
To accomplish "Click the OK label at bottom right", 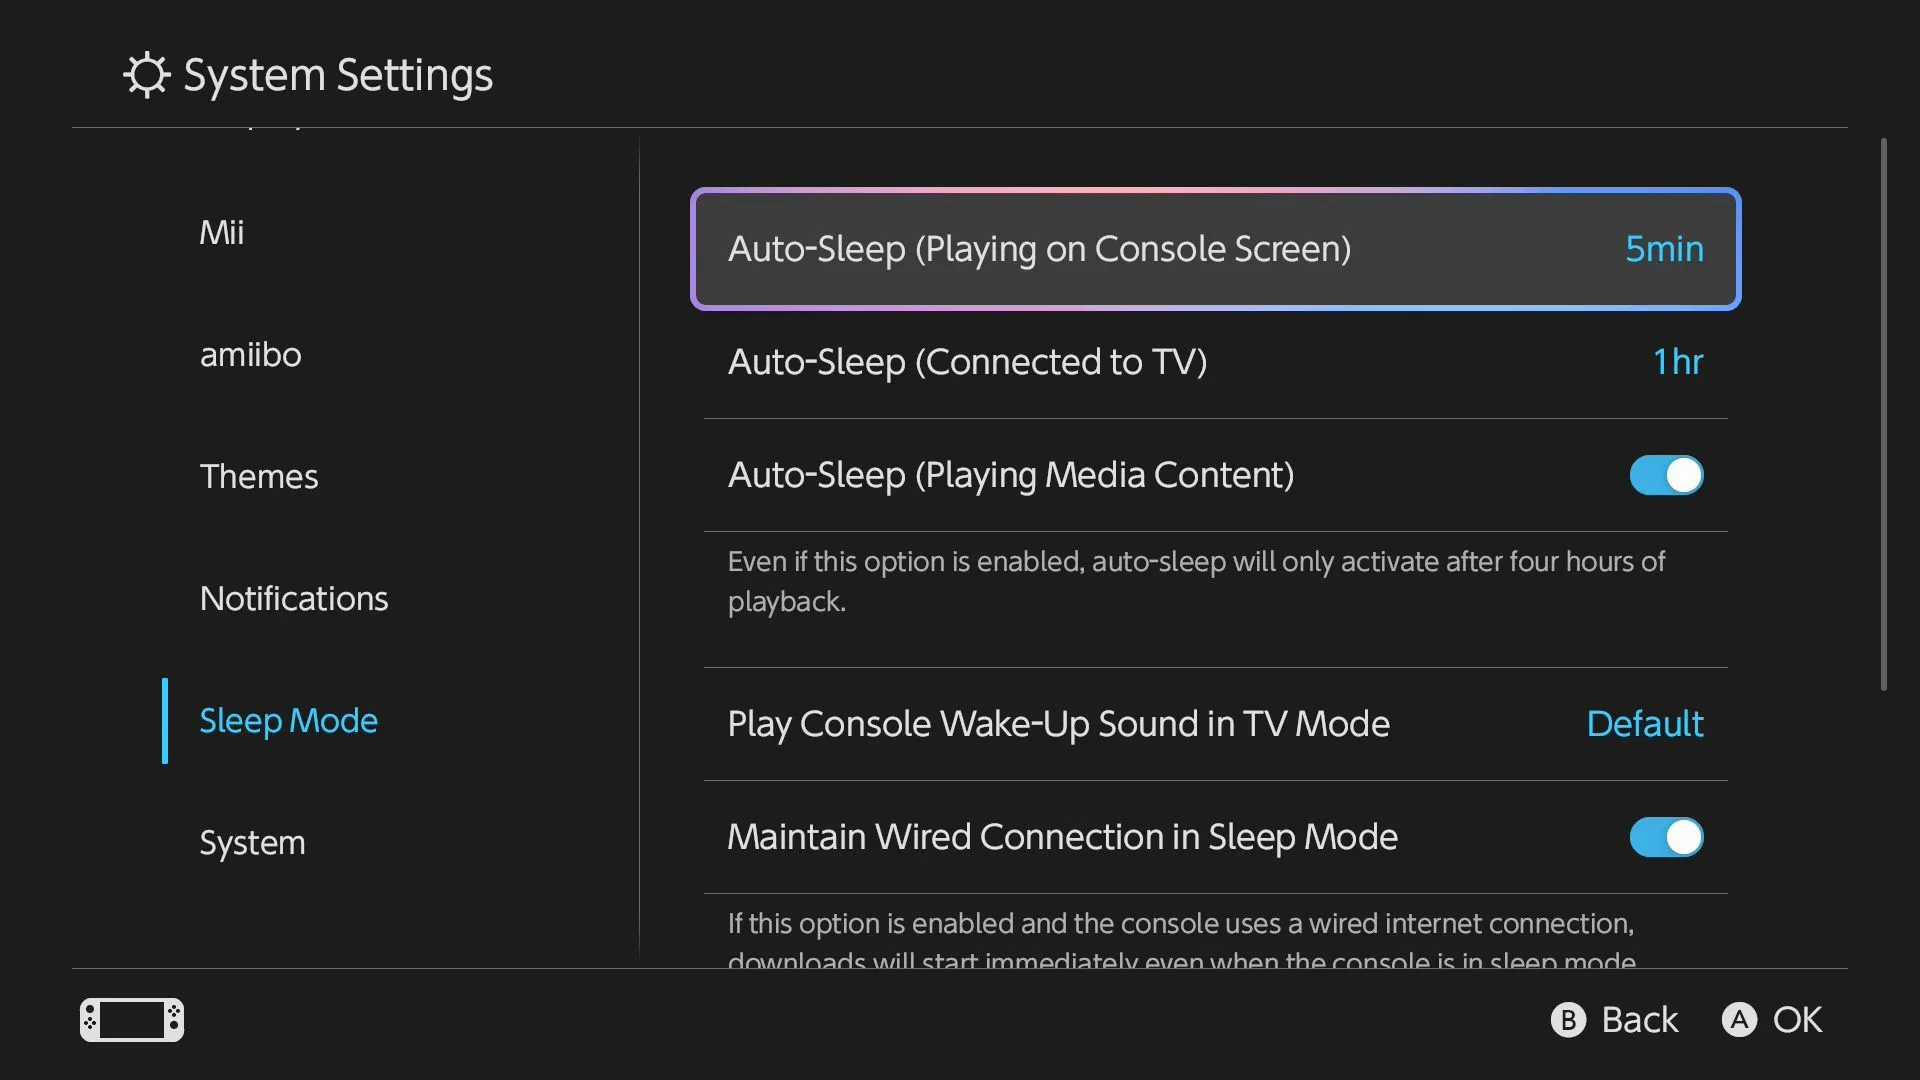I will 1797,1019.
